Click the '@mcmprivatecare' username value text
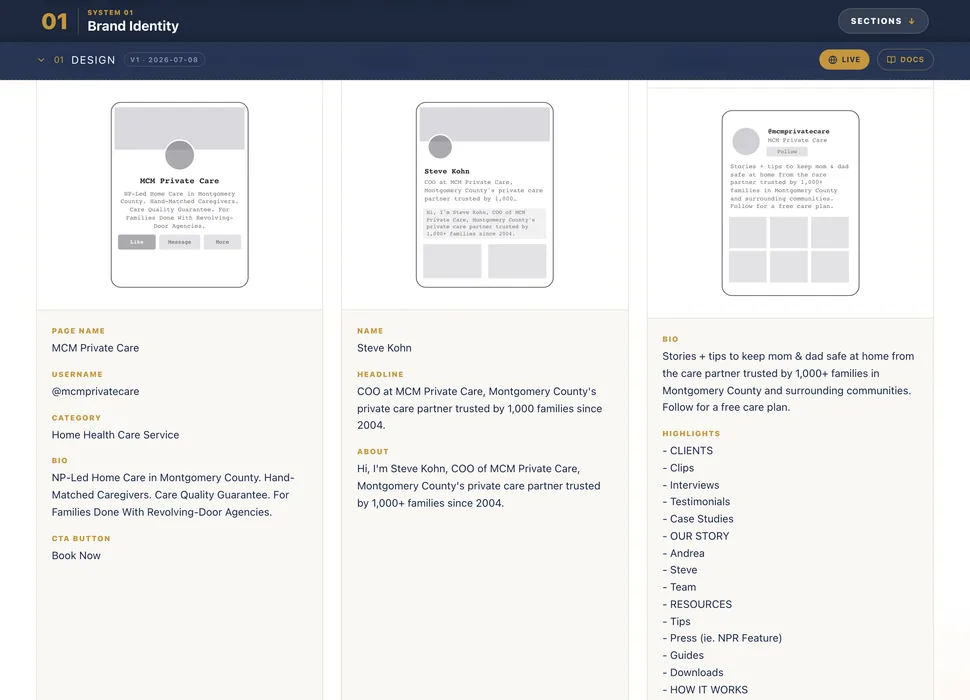Image resolution: width=970 pixels, height=700 pixels. coord(95,391)
